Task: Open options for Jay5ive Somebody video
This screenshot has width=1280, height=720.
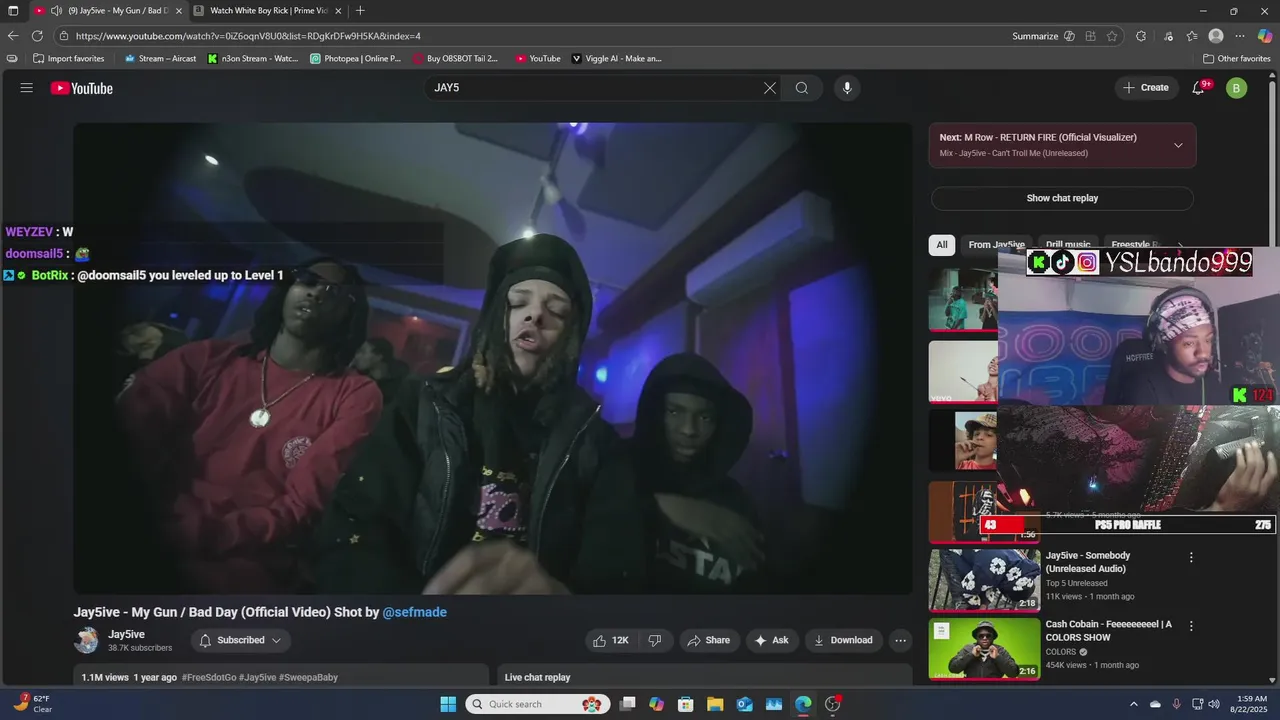Action: pos(1191,557)
